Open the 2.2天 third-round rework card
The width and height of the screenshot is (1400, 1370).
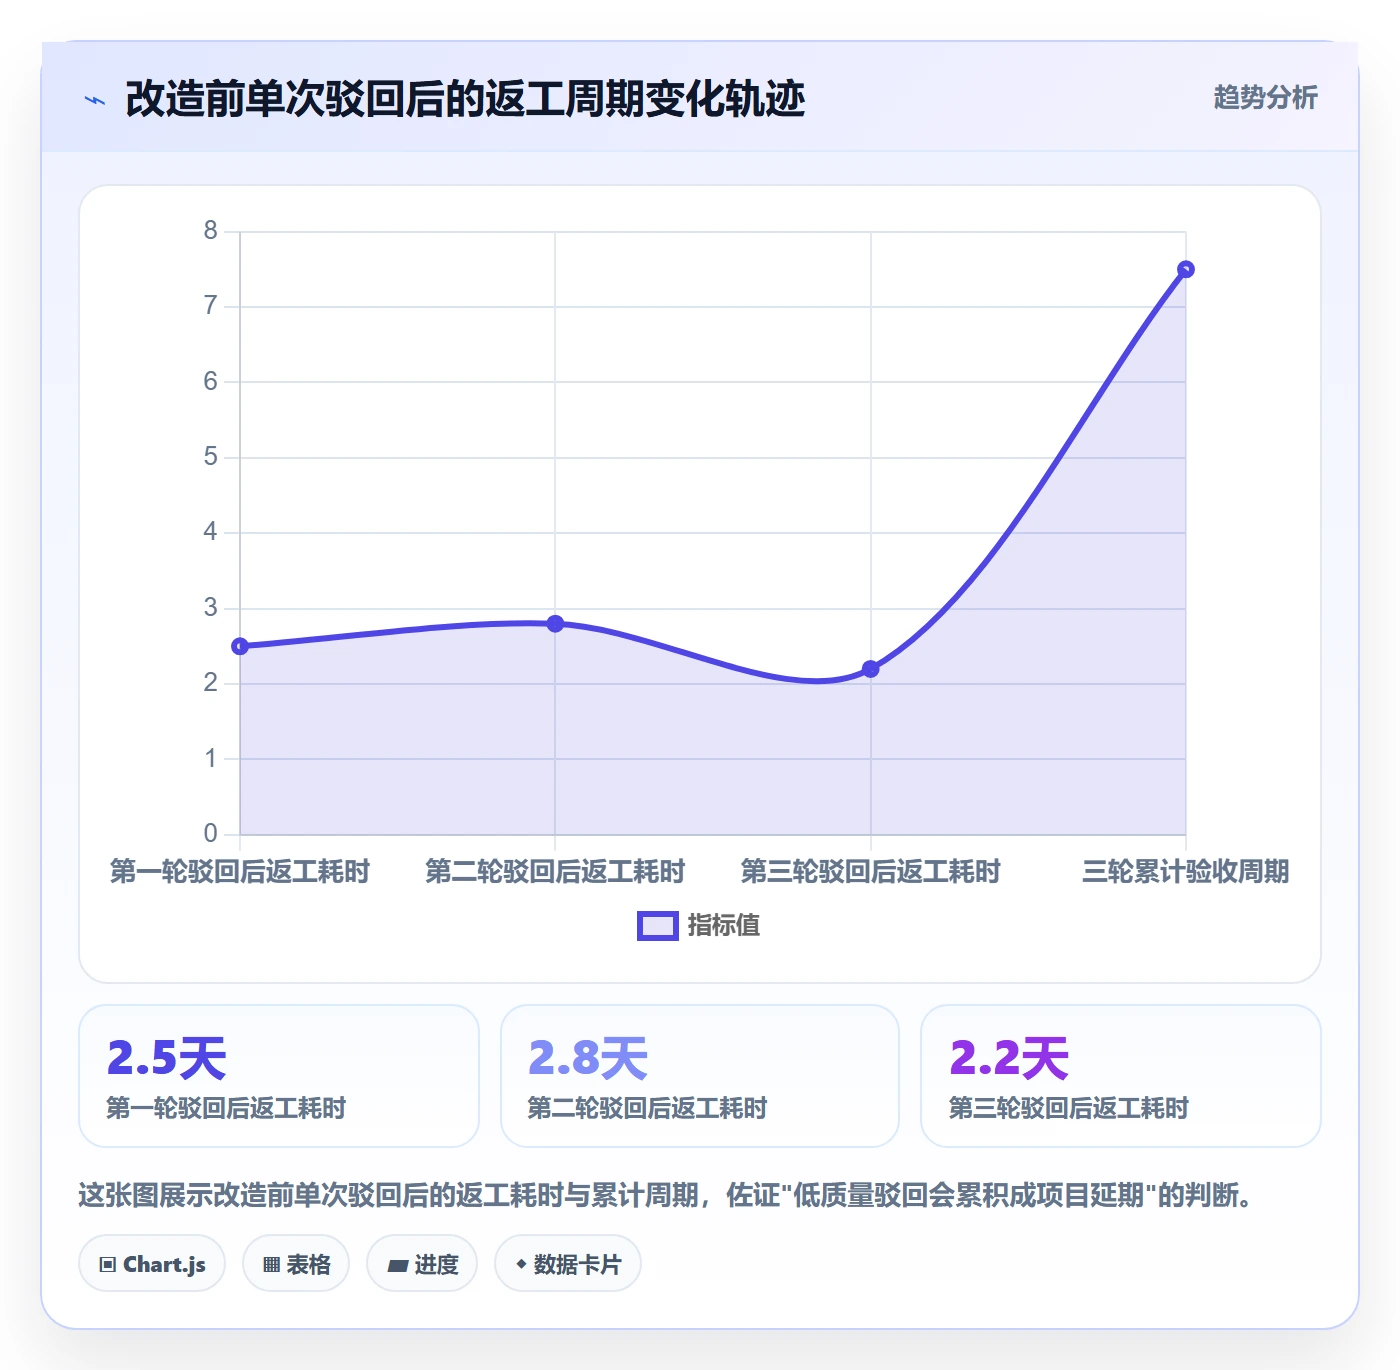click(x=1121, y=1076)
